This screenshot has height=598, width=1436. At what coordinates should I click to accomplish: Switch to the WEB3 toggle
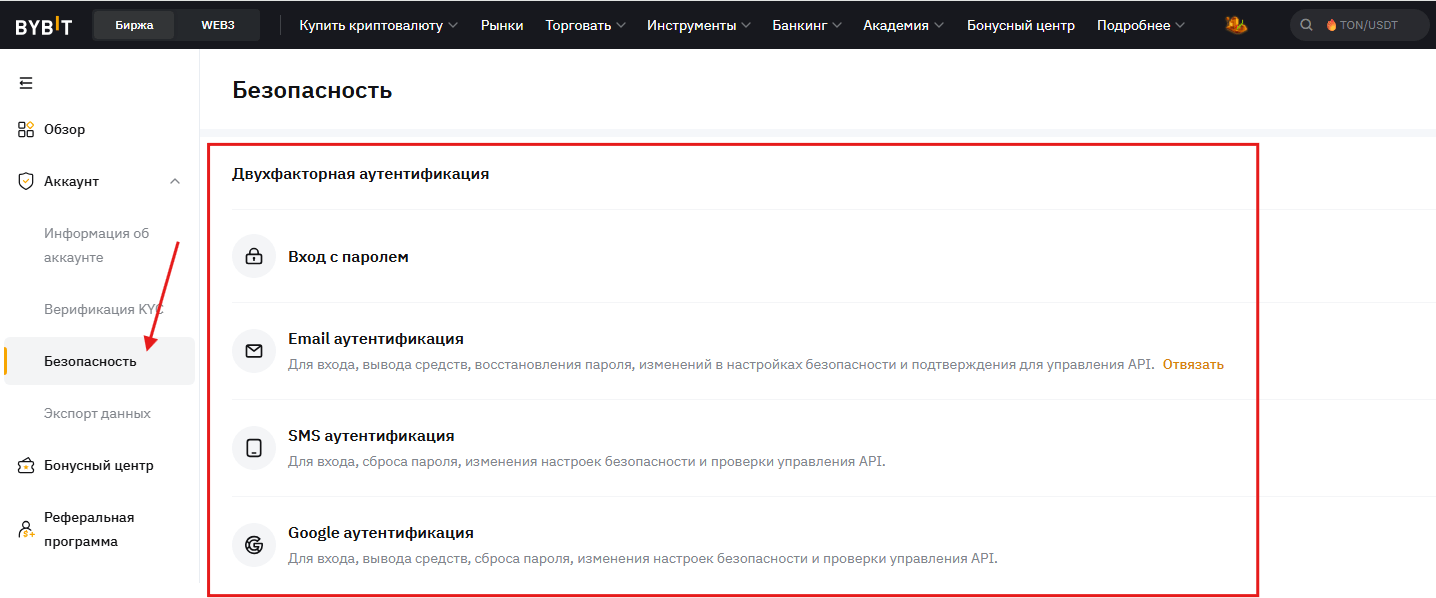(217, 25)
